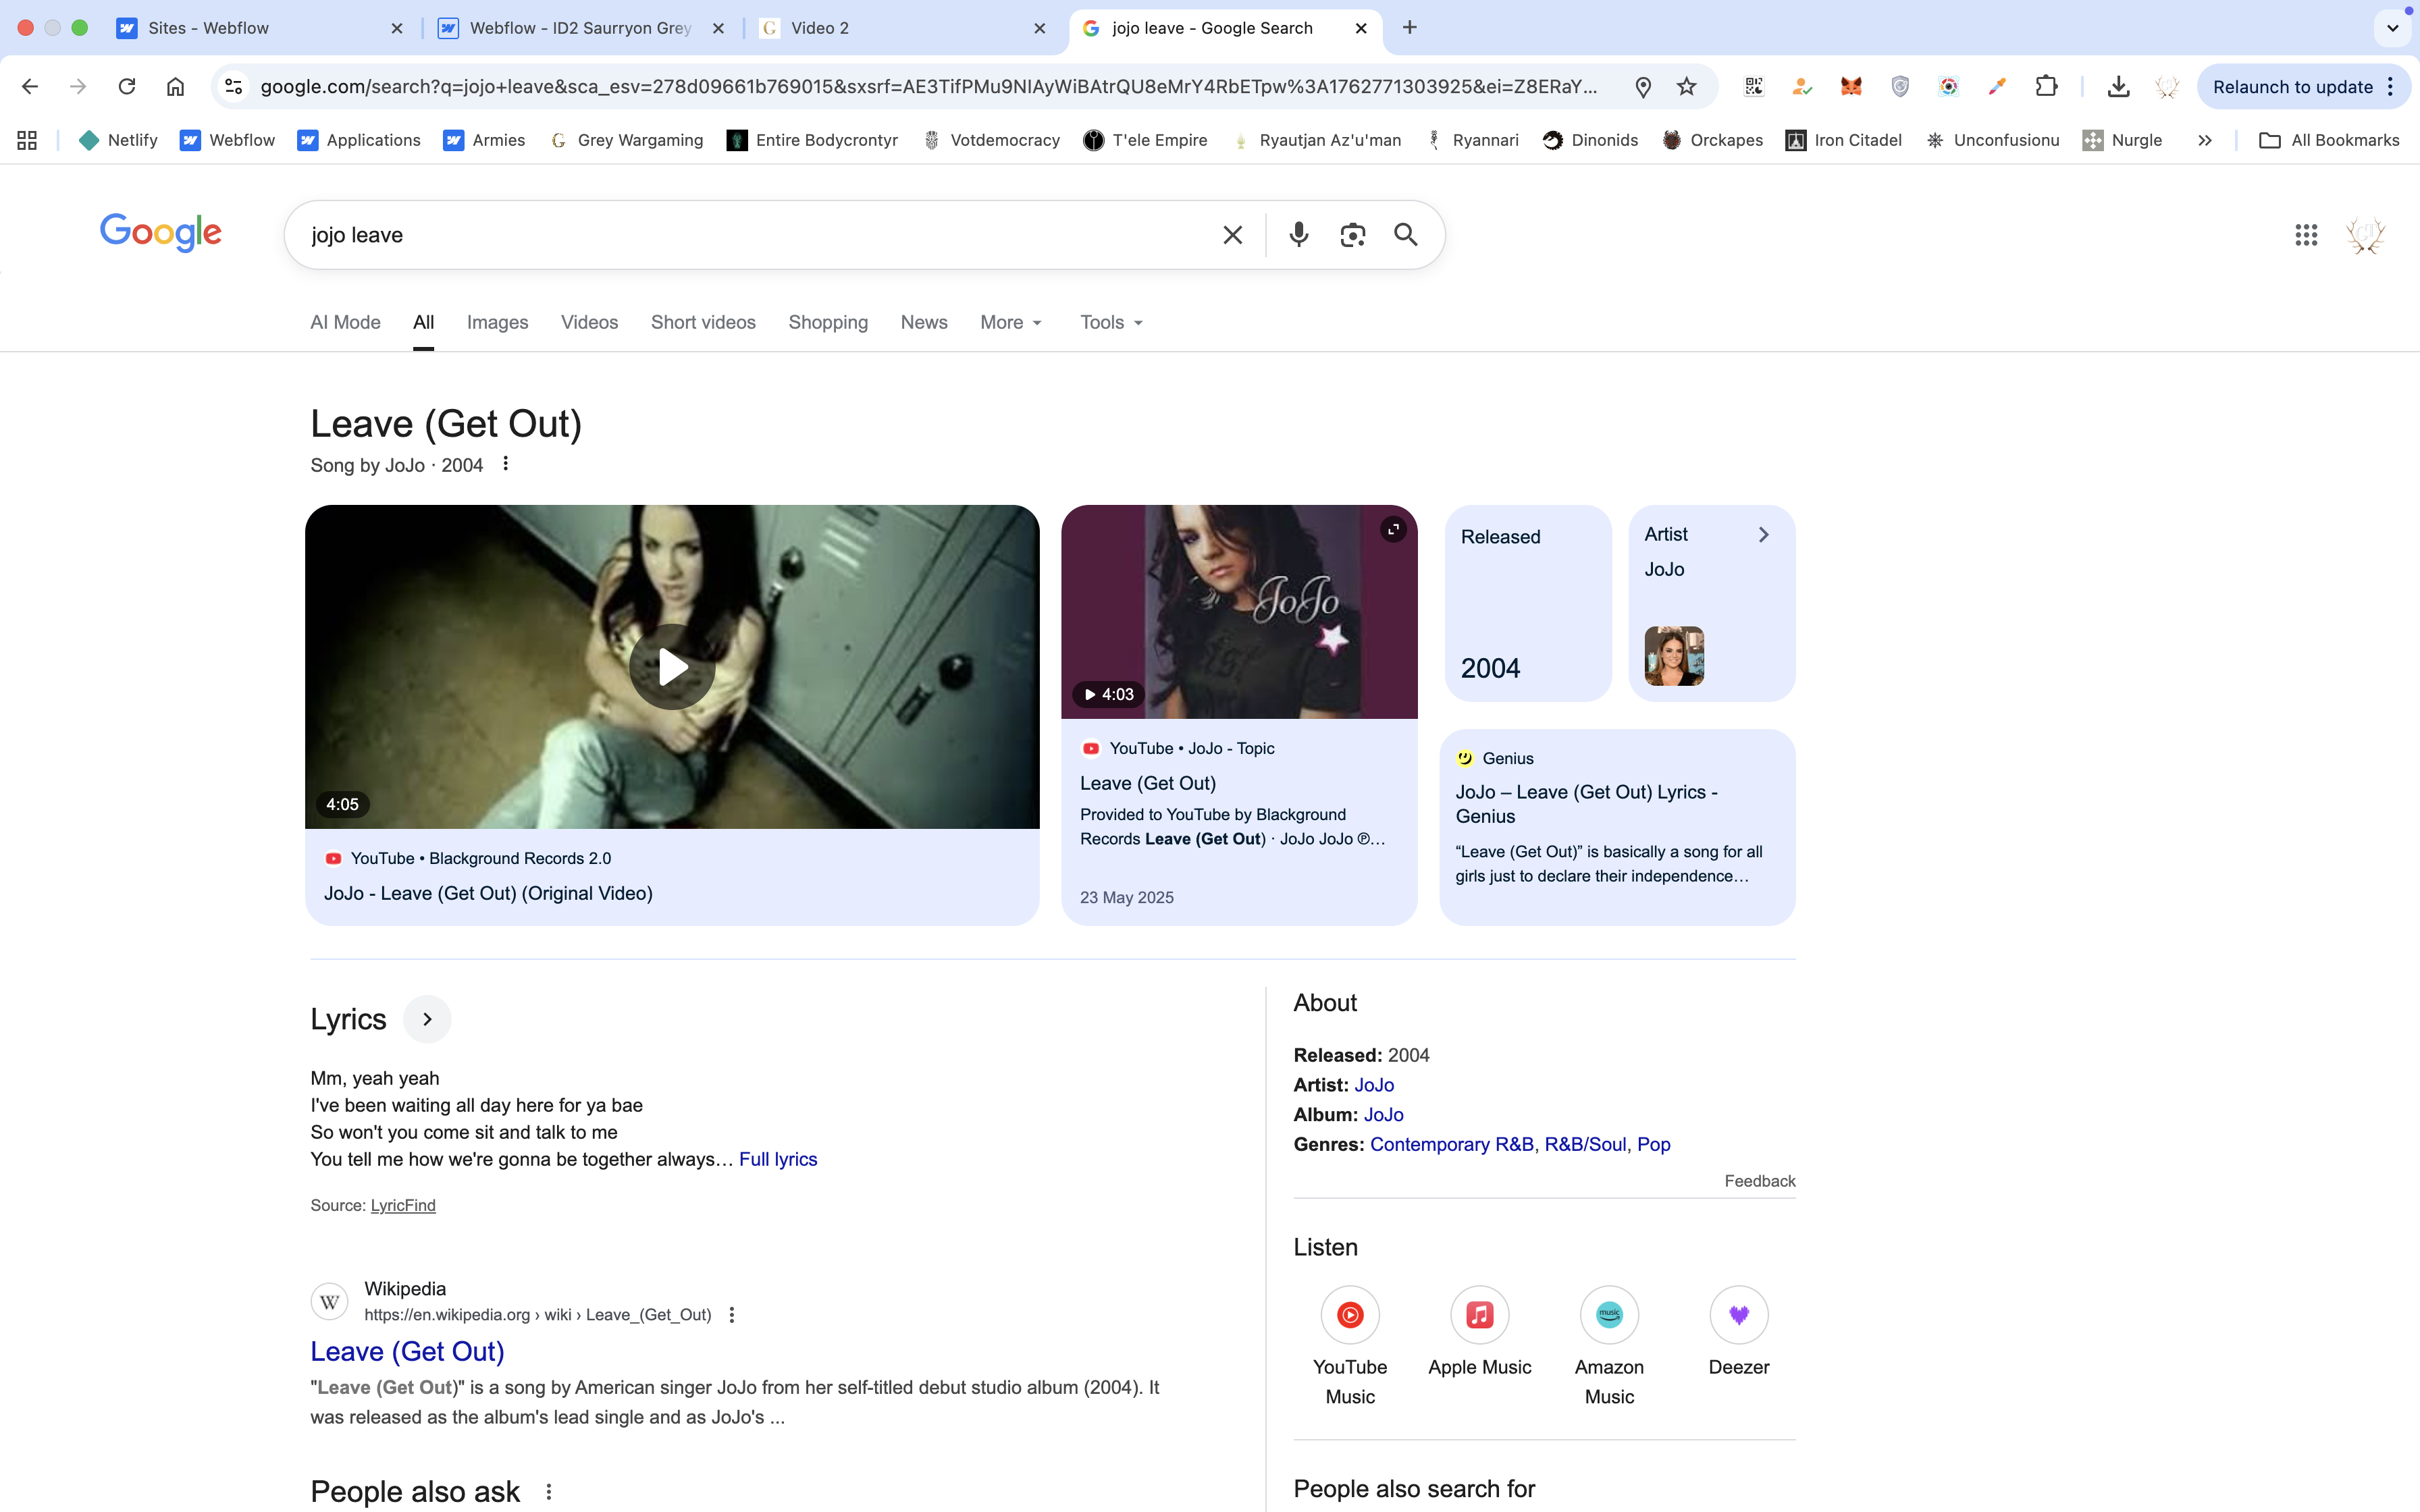Click the jojo leave search field
The height and width of the screenshot is (1512, 2420).
(750, 235)
